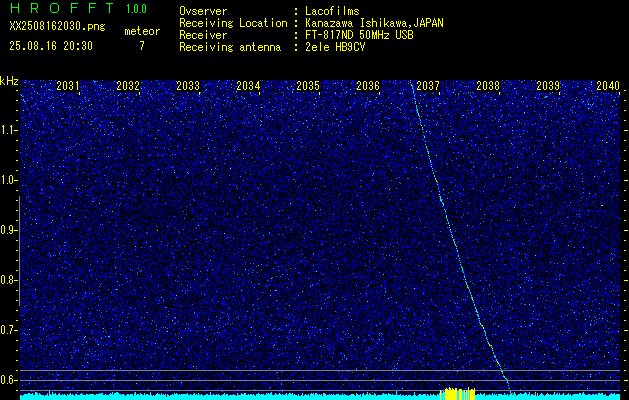629x400 pixels.
Task: Click the 2039 time marker
Action: click(x=548, y=86)
